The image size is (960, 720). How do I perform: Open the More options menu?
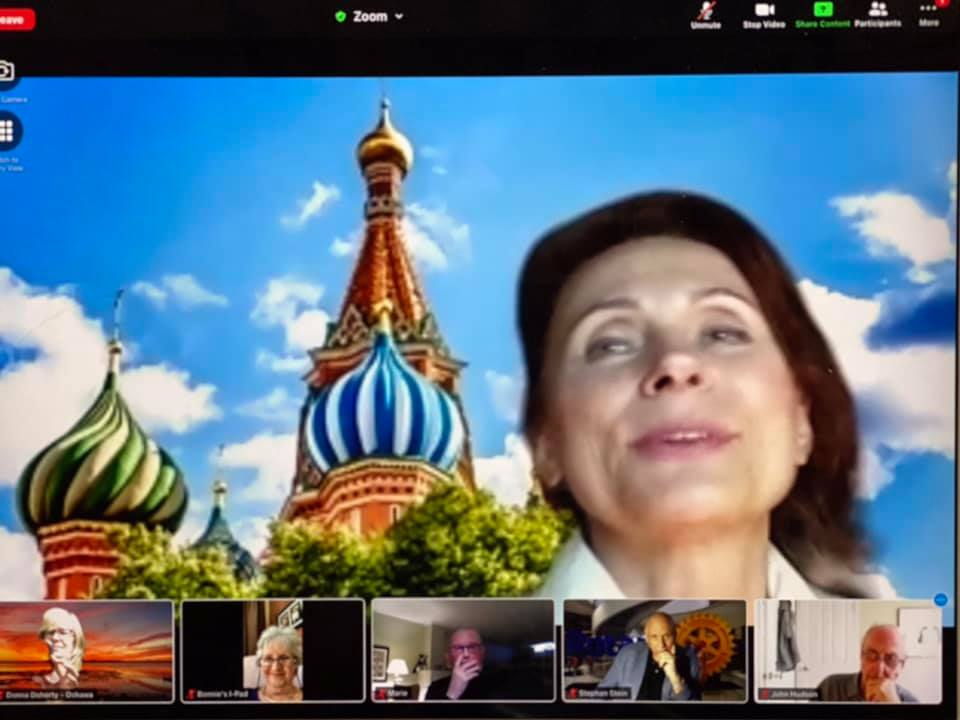tap(929, 14)
